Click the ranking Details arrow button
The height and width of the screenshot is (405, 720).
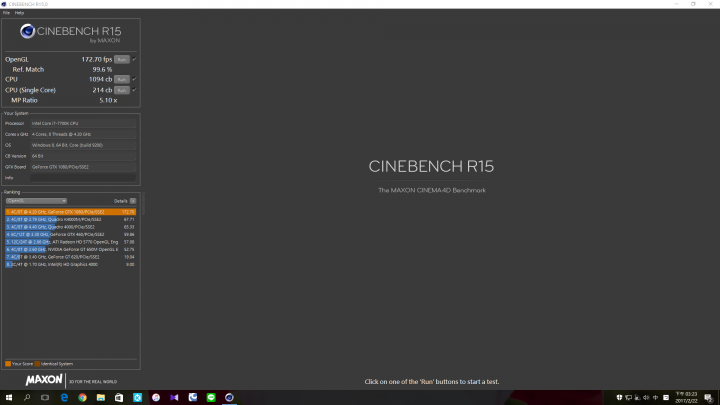tap(133, 201)
